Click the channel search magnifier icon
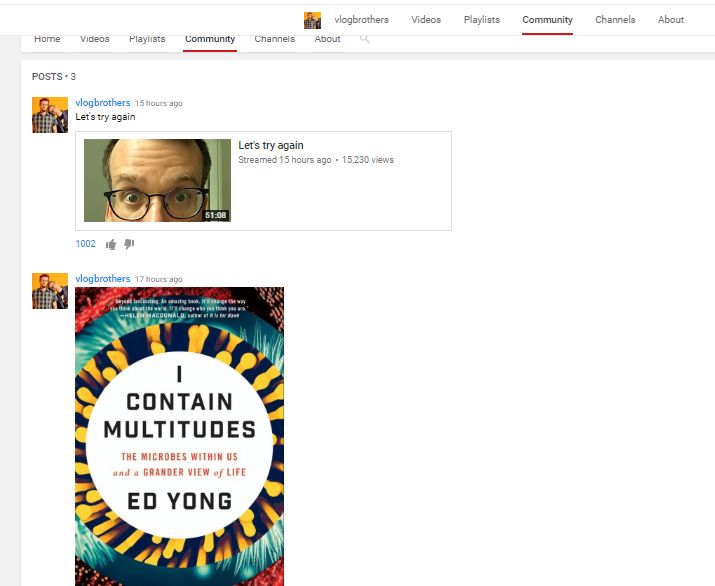The height and width of the screenshot is (586, 715). (x=364, y=39)
